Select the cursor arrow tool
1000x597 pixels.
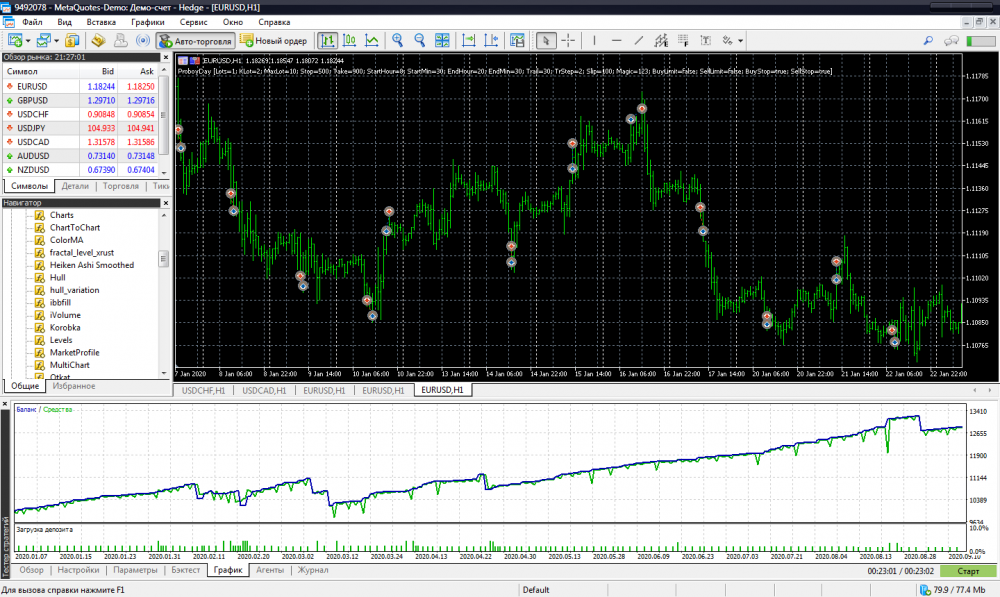[x=545, y=41]
